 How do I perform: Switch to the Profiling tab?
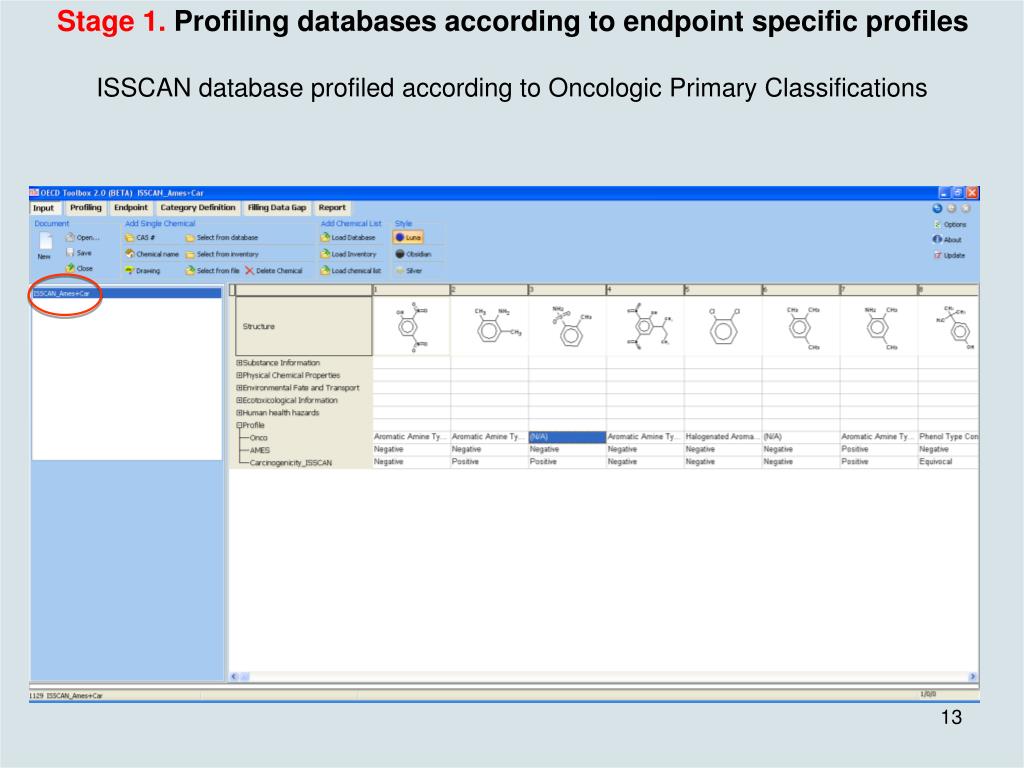coord(86,208)
